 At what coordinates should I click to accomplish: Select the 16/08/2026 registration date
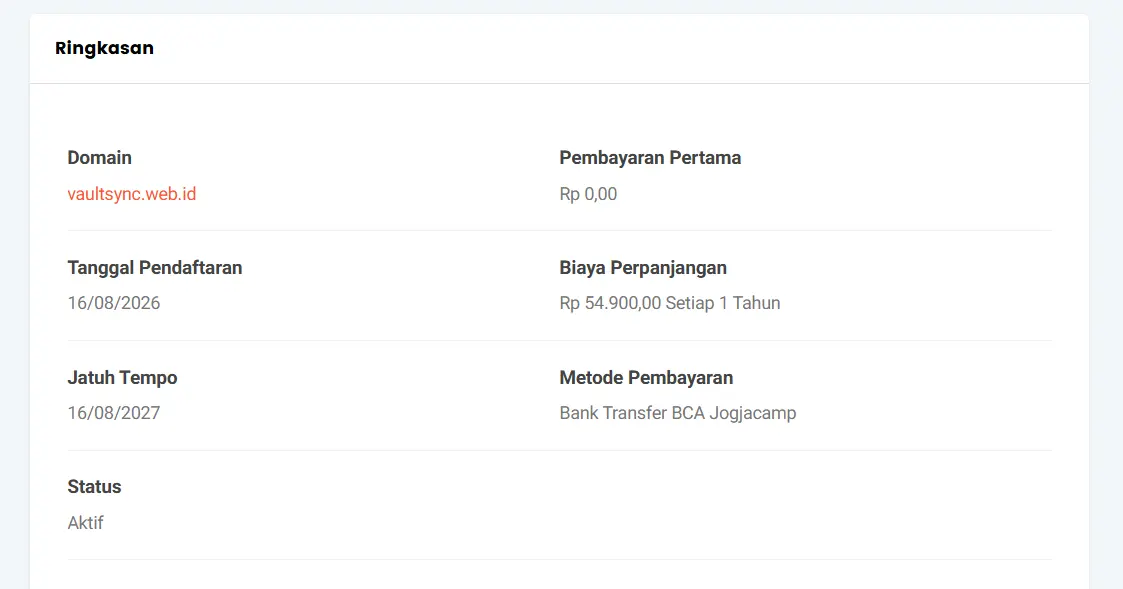click(114, 303)
